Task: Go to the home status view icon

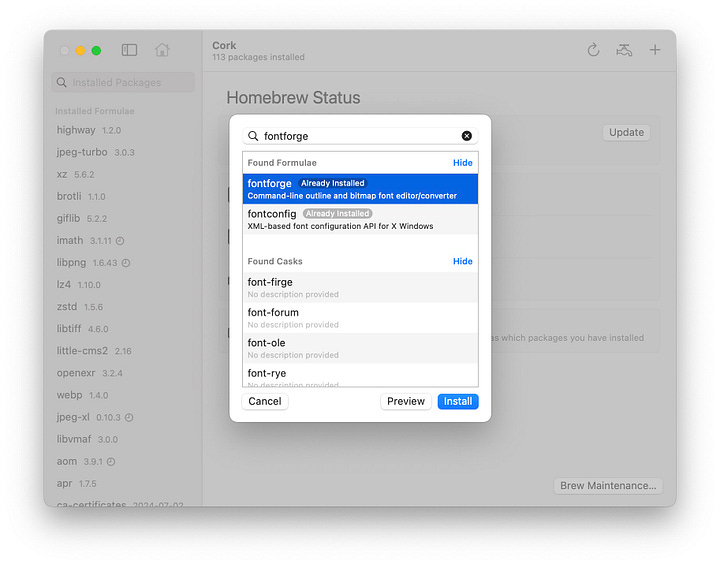Action: 162,50
